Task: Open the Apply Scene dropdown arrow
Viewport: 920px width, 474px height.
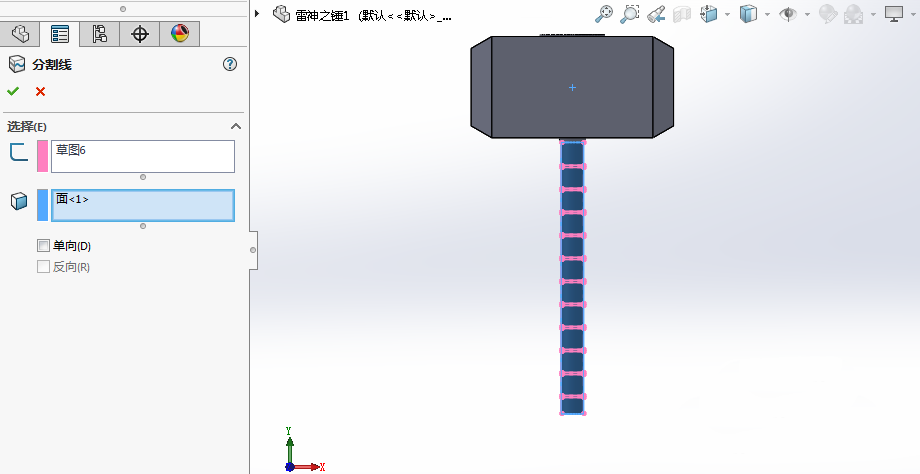Action: [873, 14]
